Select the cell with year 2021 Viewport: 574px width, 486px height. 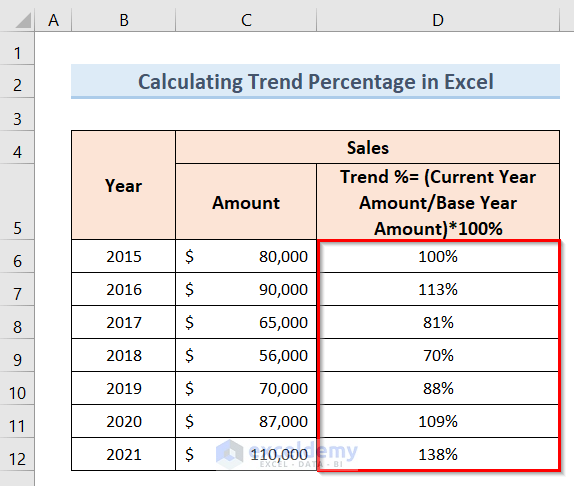[x=123, y=454]
